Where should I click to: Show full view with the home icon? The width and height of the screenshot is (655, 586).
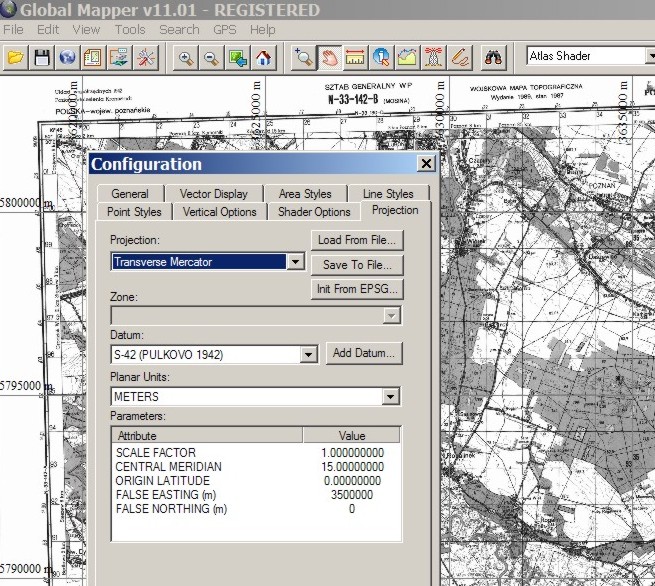pos(264,58)
